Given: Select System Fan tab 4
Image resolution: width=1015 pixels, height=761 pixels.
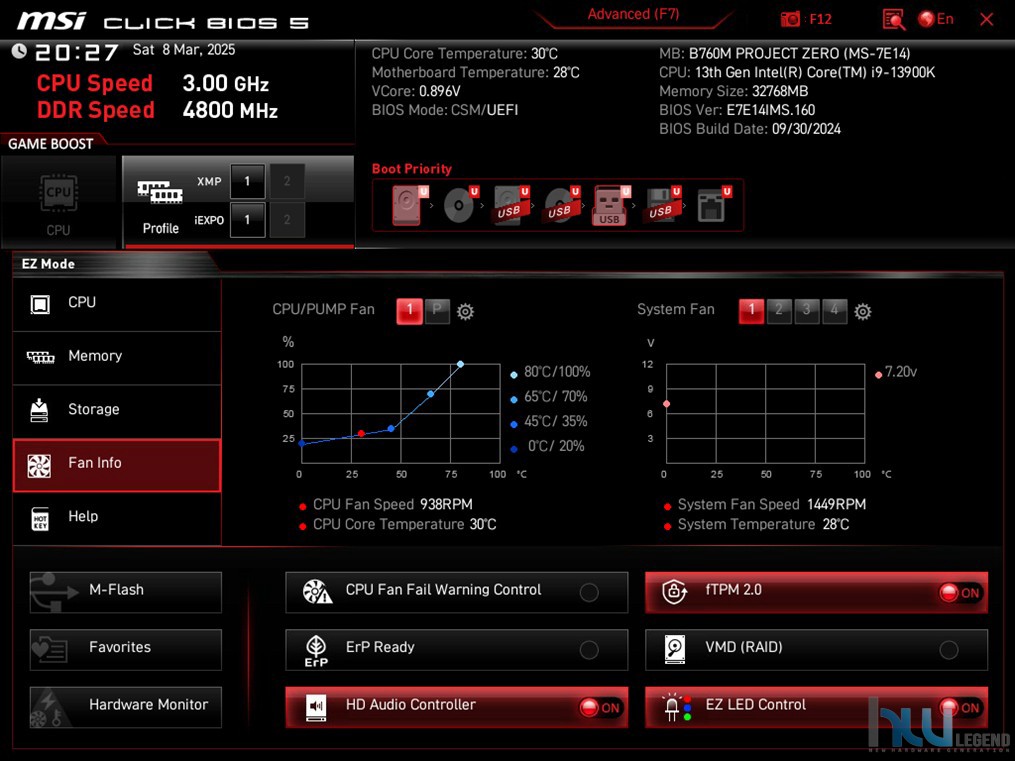Looking at the screenshot, I should point(834,311).
